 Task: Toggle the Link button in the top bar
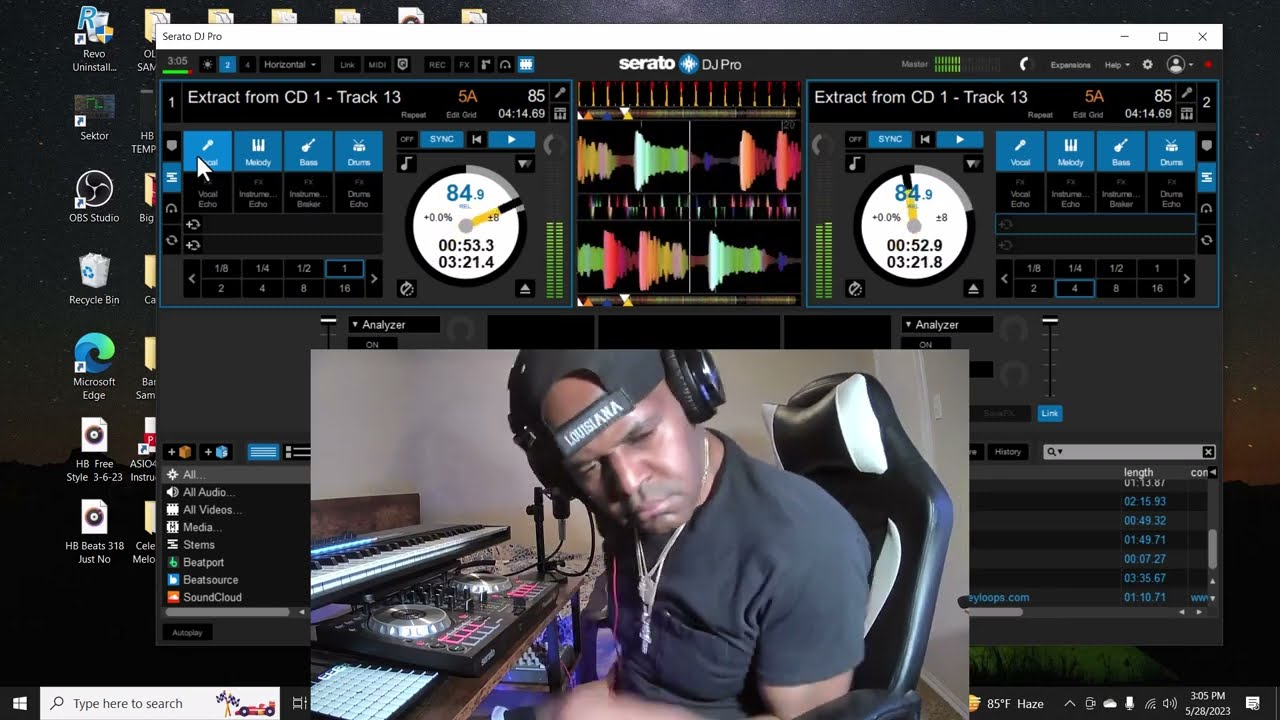click(x=347, y=64)
